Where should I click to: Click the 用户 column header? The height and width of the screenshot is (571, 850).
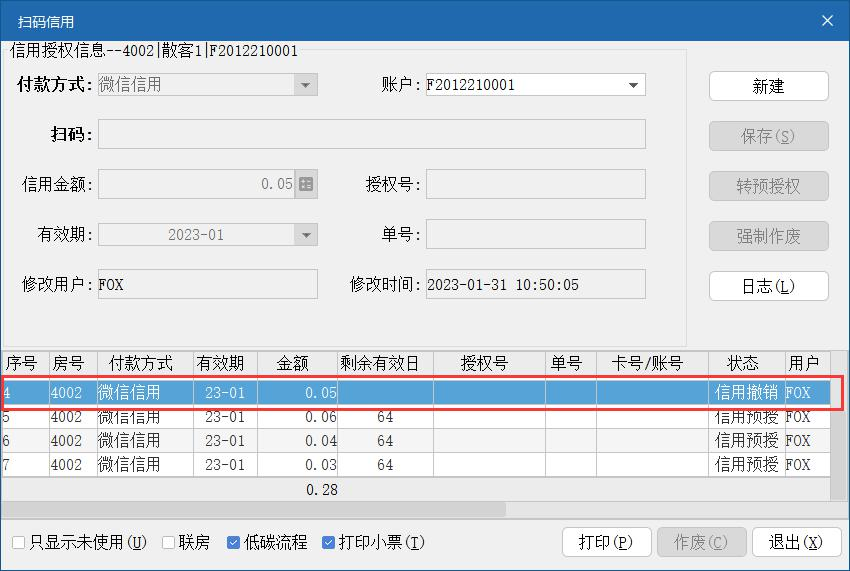[808, 363]
